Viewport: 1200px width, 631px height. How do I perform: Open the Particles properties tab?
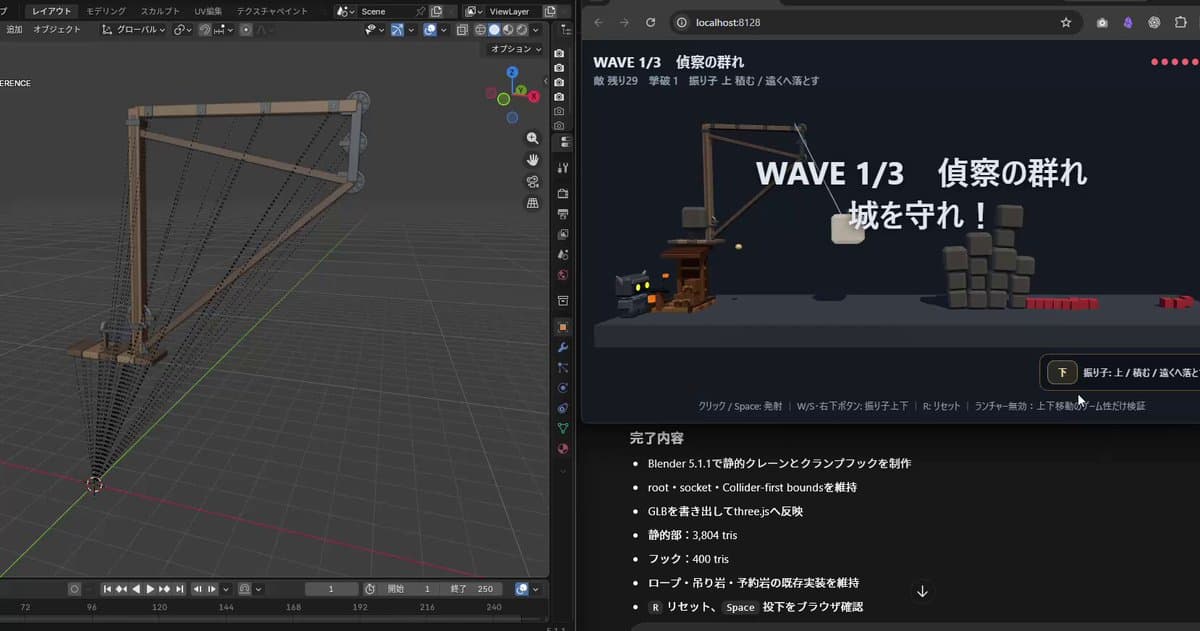[563, 367]
